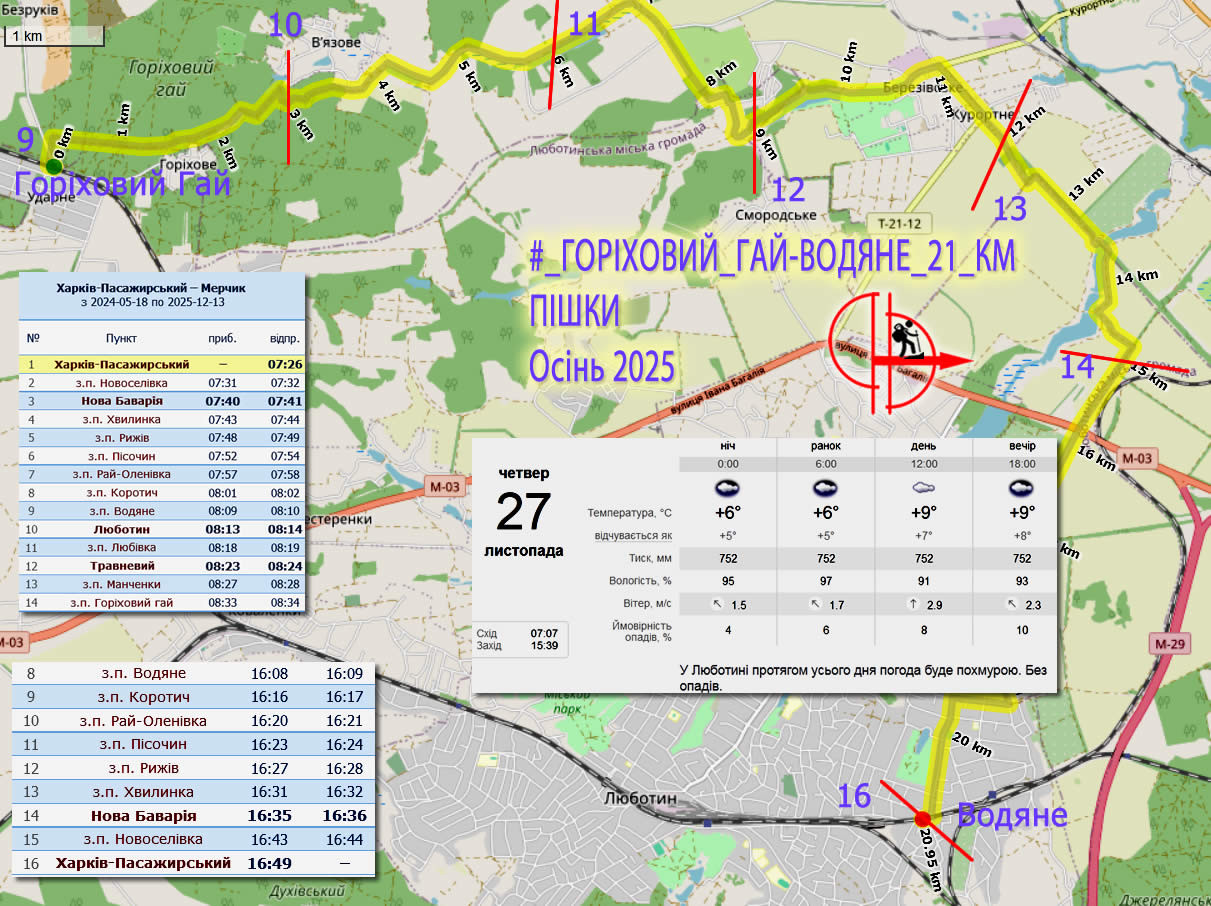The width and height of the screenshot is (1211, 906).
Task: Select the з.п. Пісочин row at 16:23
Action: pyautogui.click(x=194, y=744)
